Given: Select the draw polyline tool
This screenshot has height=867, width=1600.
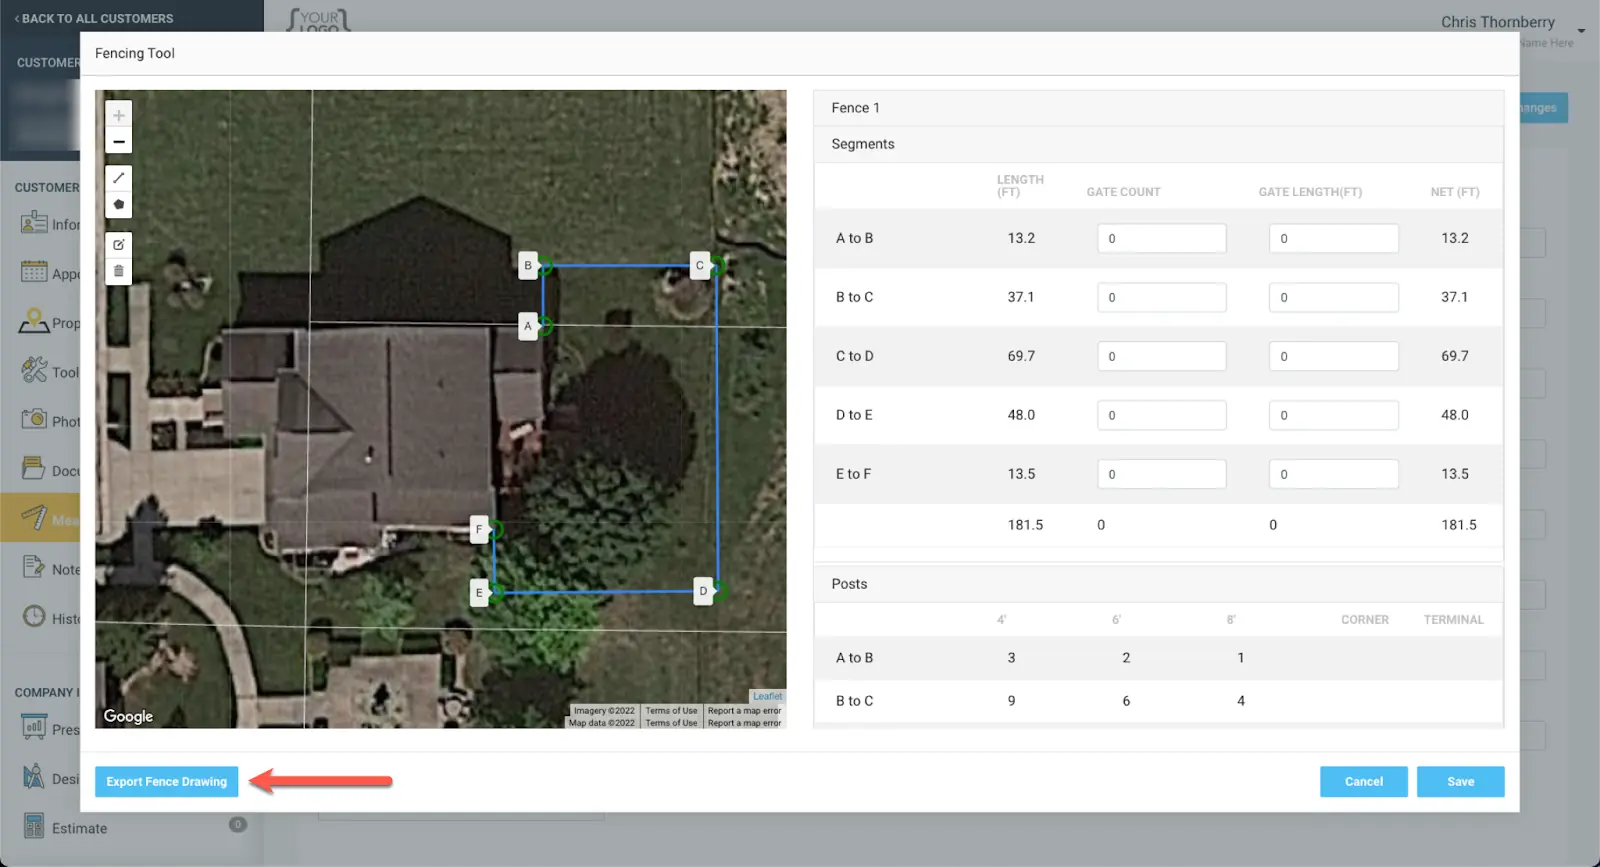Looking at the screenshot, I should point(118,178).
